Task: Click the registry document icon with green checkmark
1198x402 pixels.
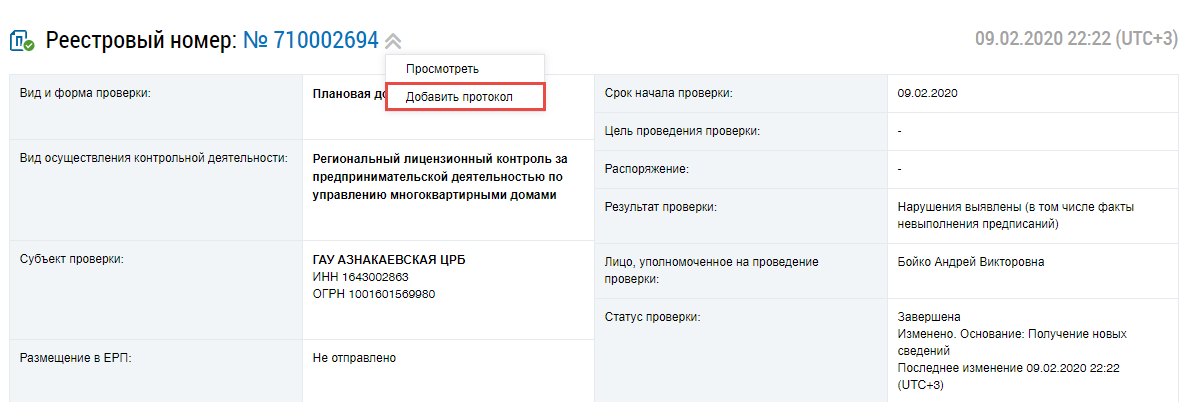Action: pos(23,41)
